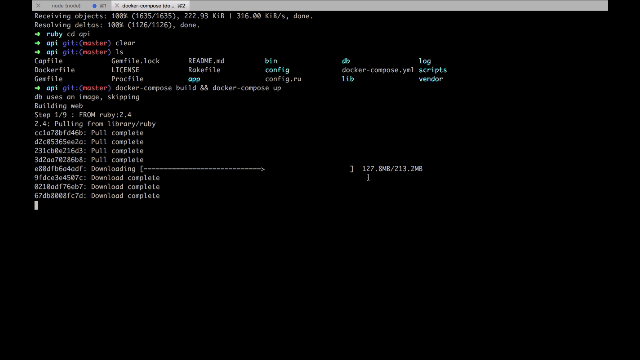Image resolution: width=640 pixels, height=360 pixels.
Task: Click the Procfile file name
Action: coord(127,79)
